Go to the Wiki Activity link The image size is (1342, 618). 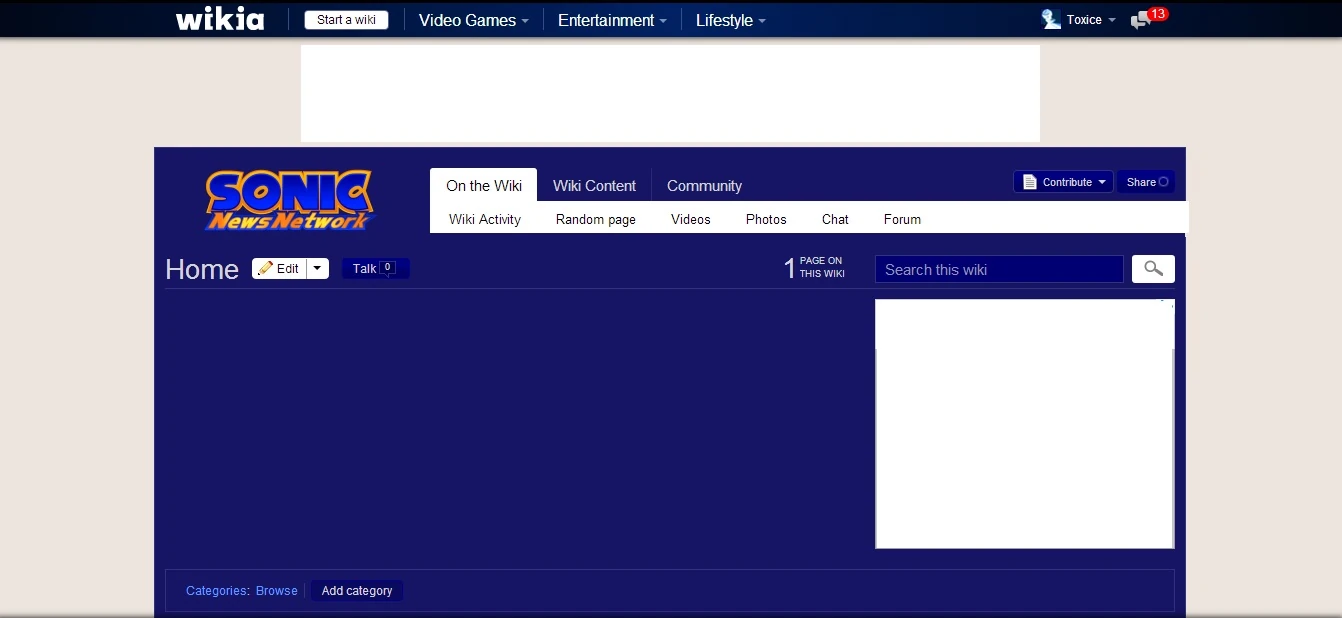point(485,220)
